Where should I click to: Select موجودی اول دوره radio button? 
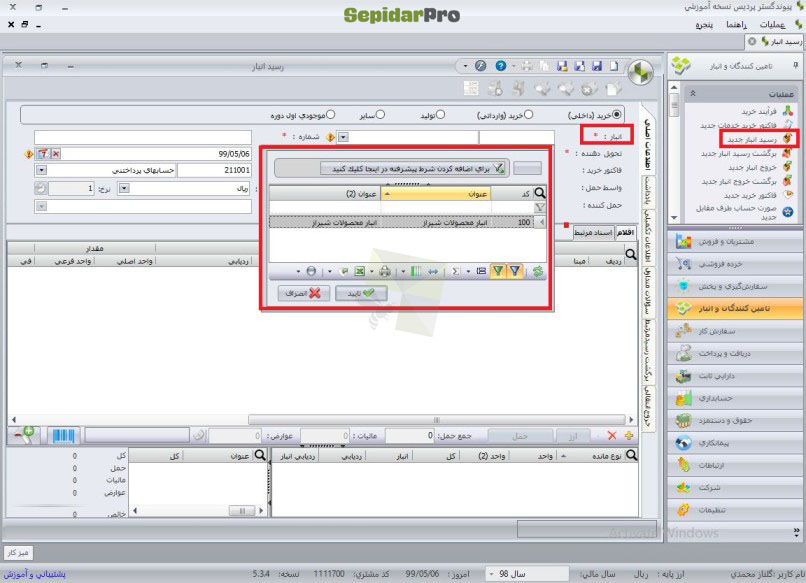tap(331, 114)
